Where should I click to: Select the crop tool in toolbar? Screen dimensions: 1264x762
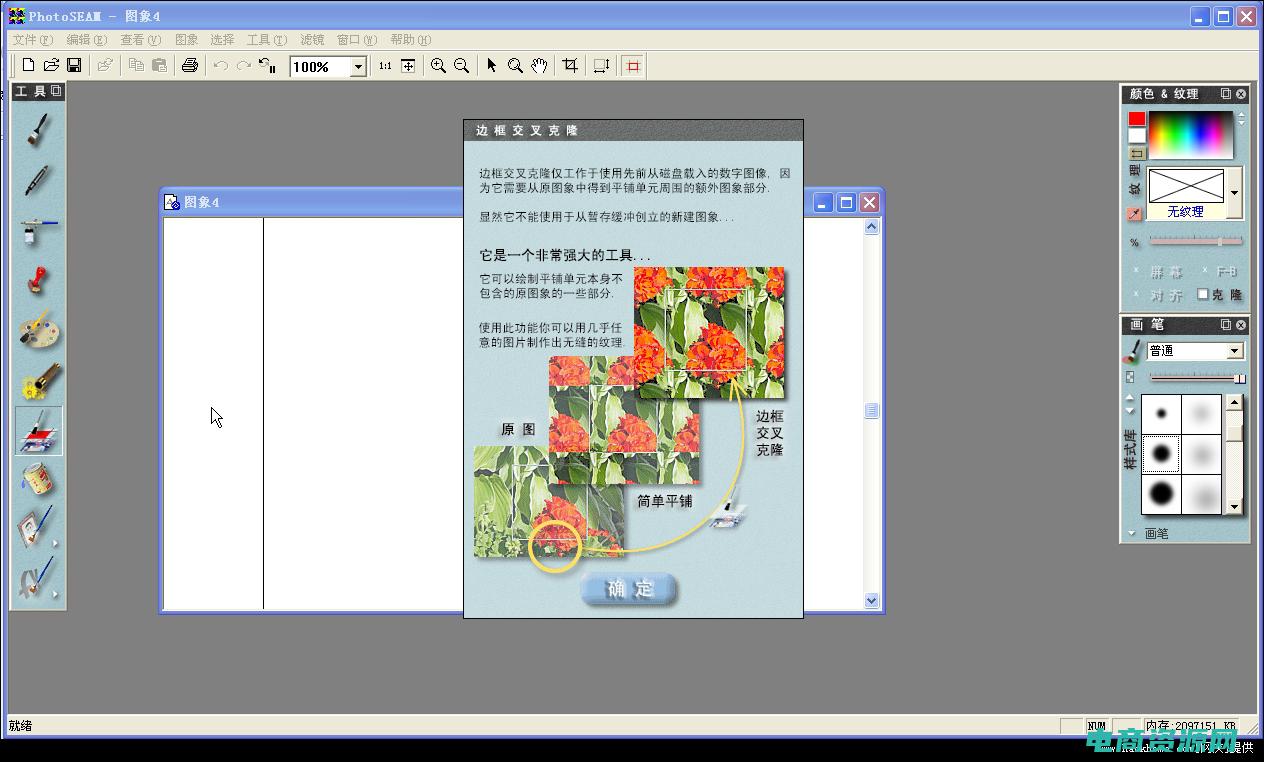tap(570, 66)
